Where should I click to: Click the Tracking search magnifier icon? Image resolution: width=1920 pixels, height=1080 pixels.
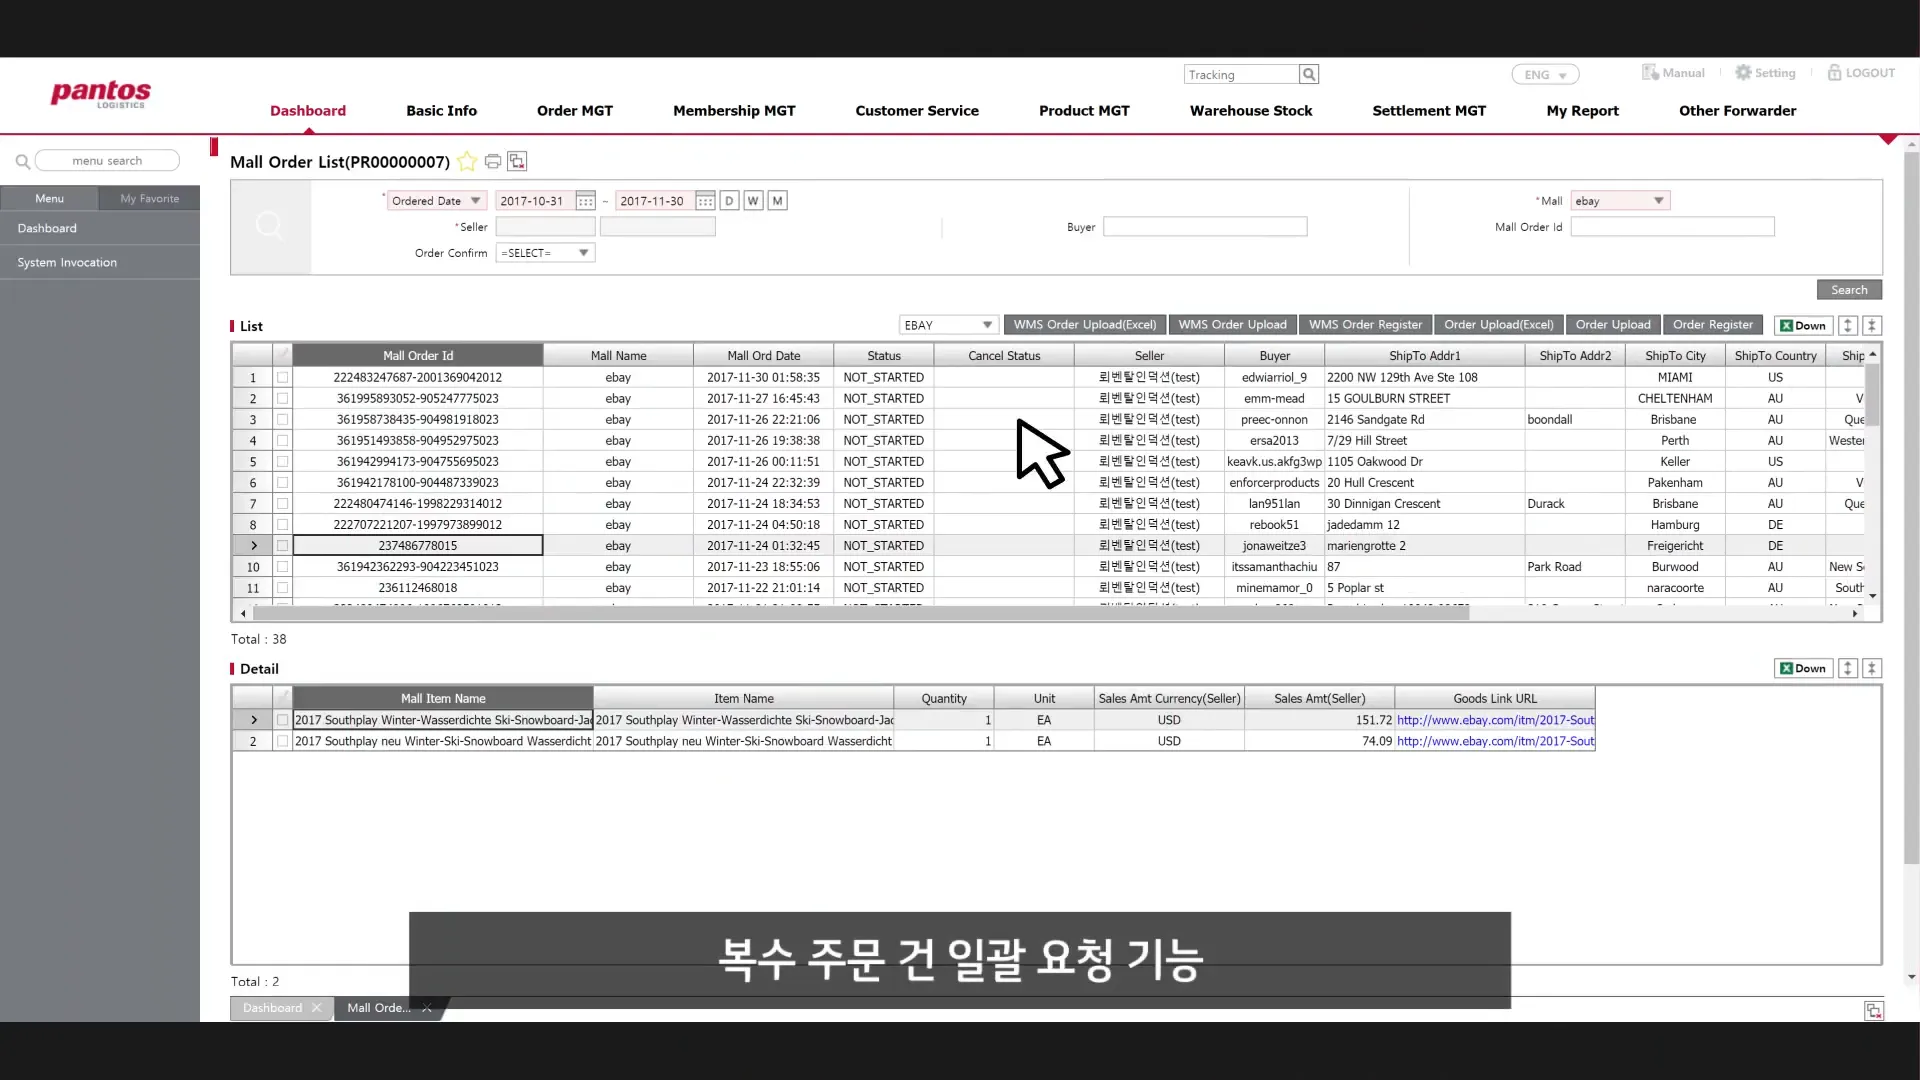[1309, 75]
